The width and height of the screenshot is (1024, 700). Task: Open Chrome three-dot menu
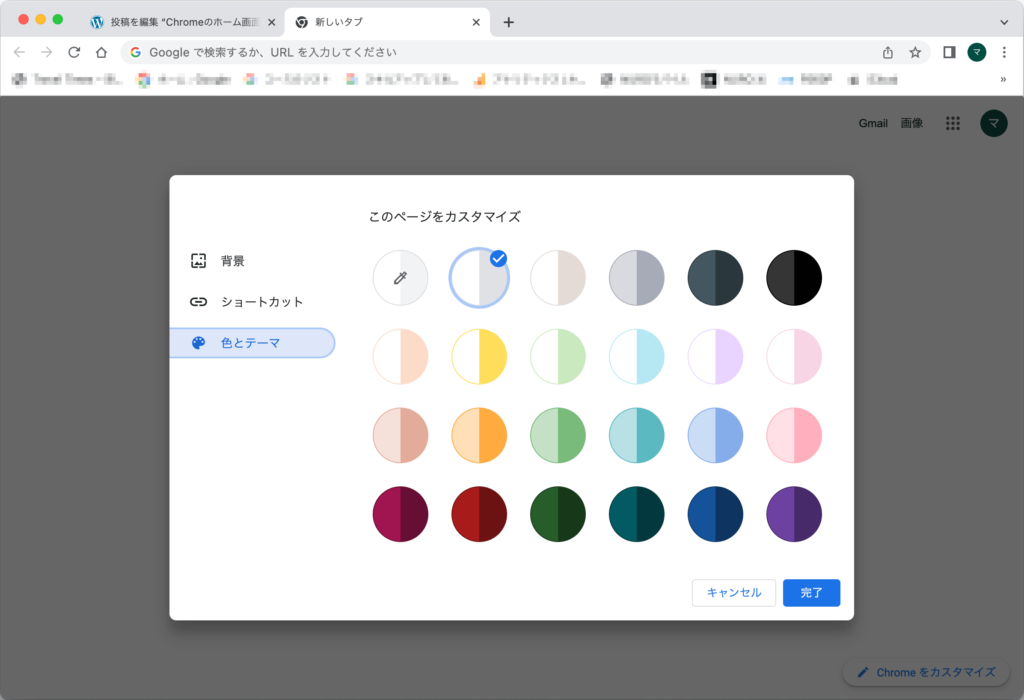(x=1004, y=52)
